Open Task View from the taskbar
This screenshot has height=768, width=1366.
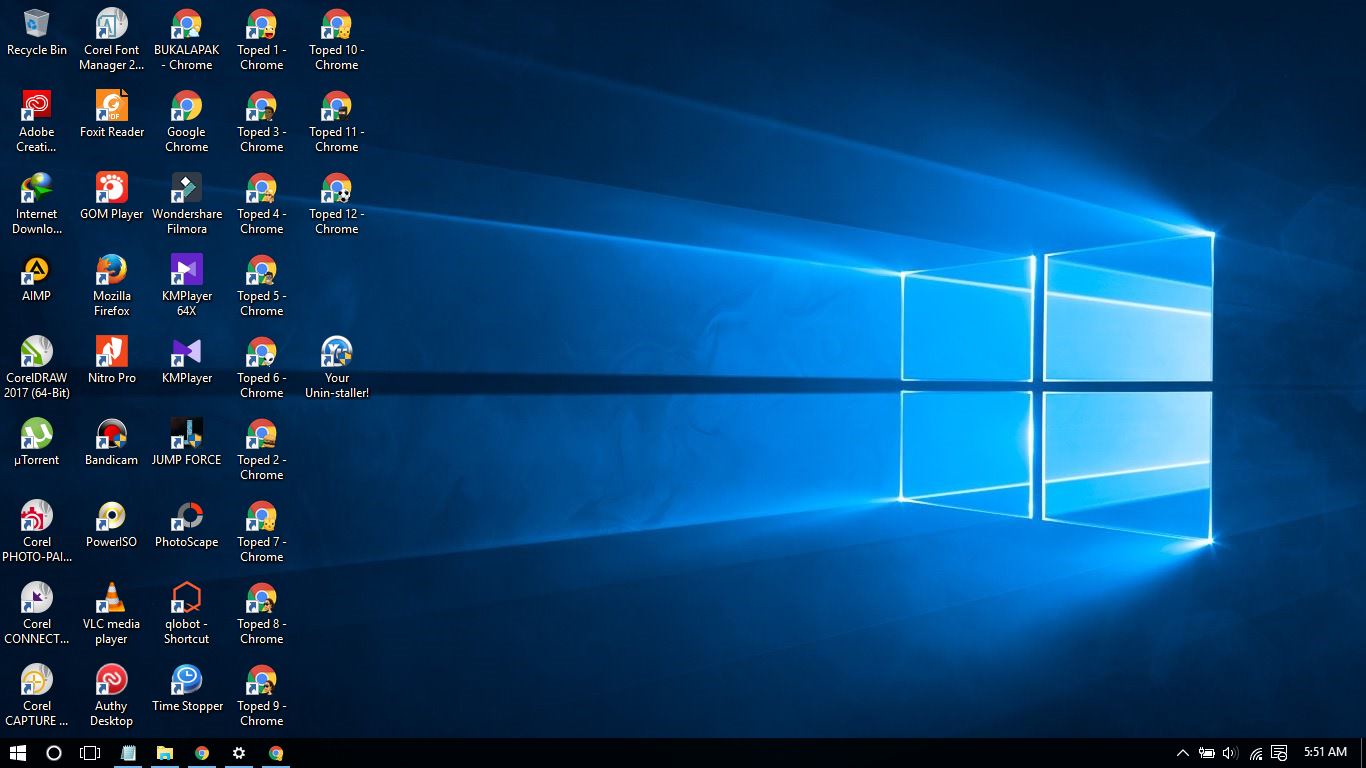(90, 753)
